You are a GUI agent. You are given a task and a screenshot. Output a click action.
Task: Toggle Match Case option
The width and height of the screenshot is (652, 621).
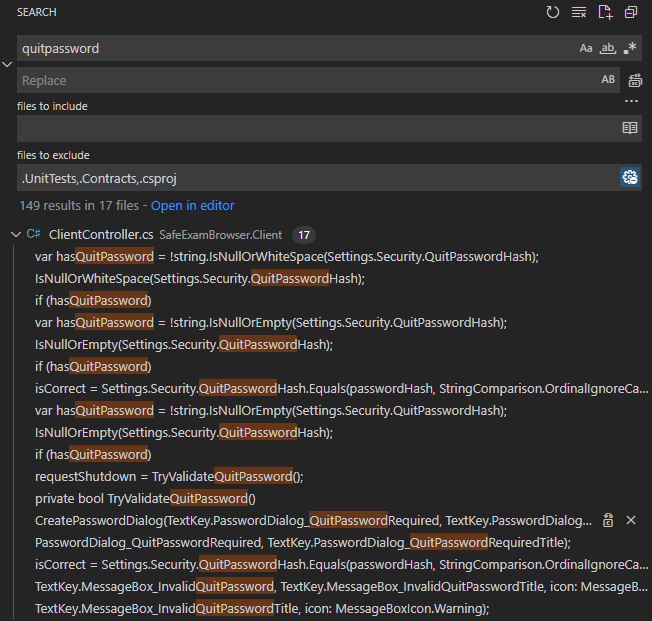(586, 48)
